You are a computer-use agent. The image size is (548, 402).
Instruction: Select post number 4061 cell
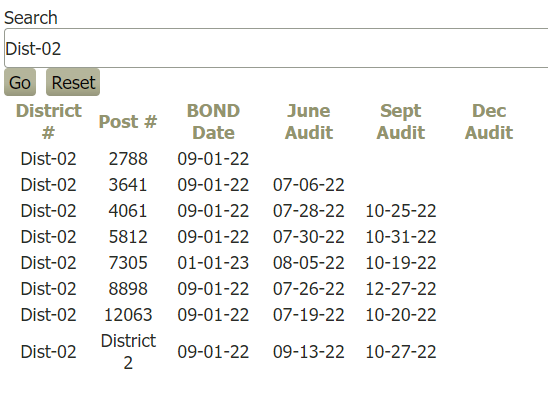click(128, 211)
